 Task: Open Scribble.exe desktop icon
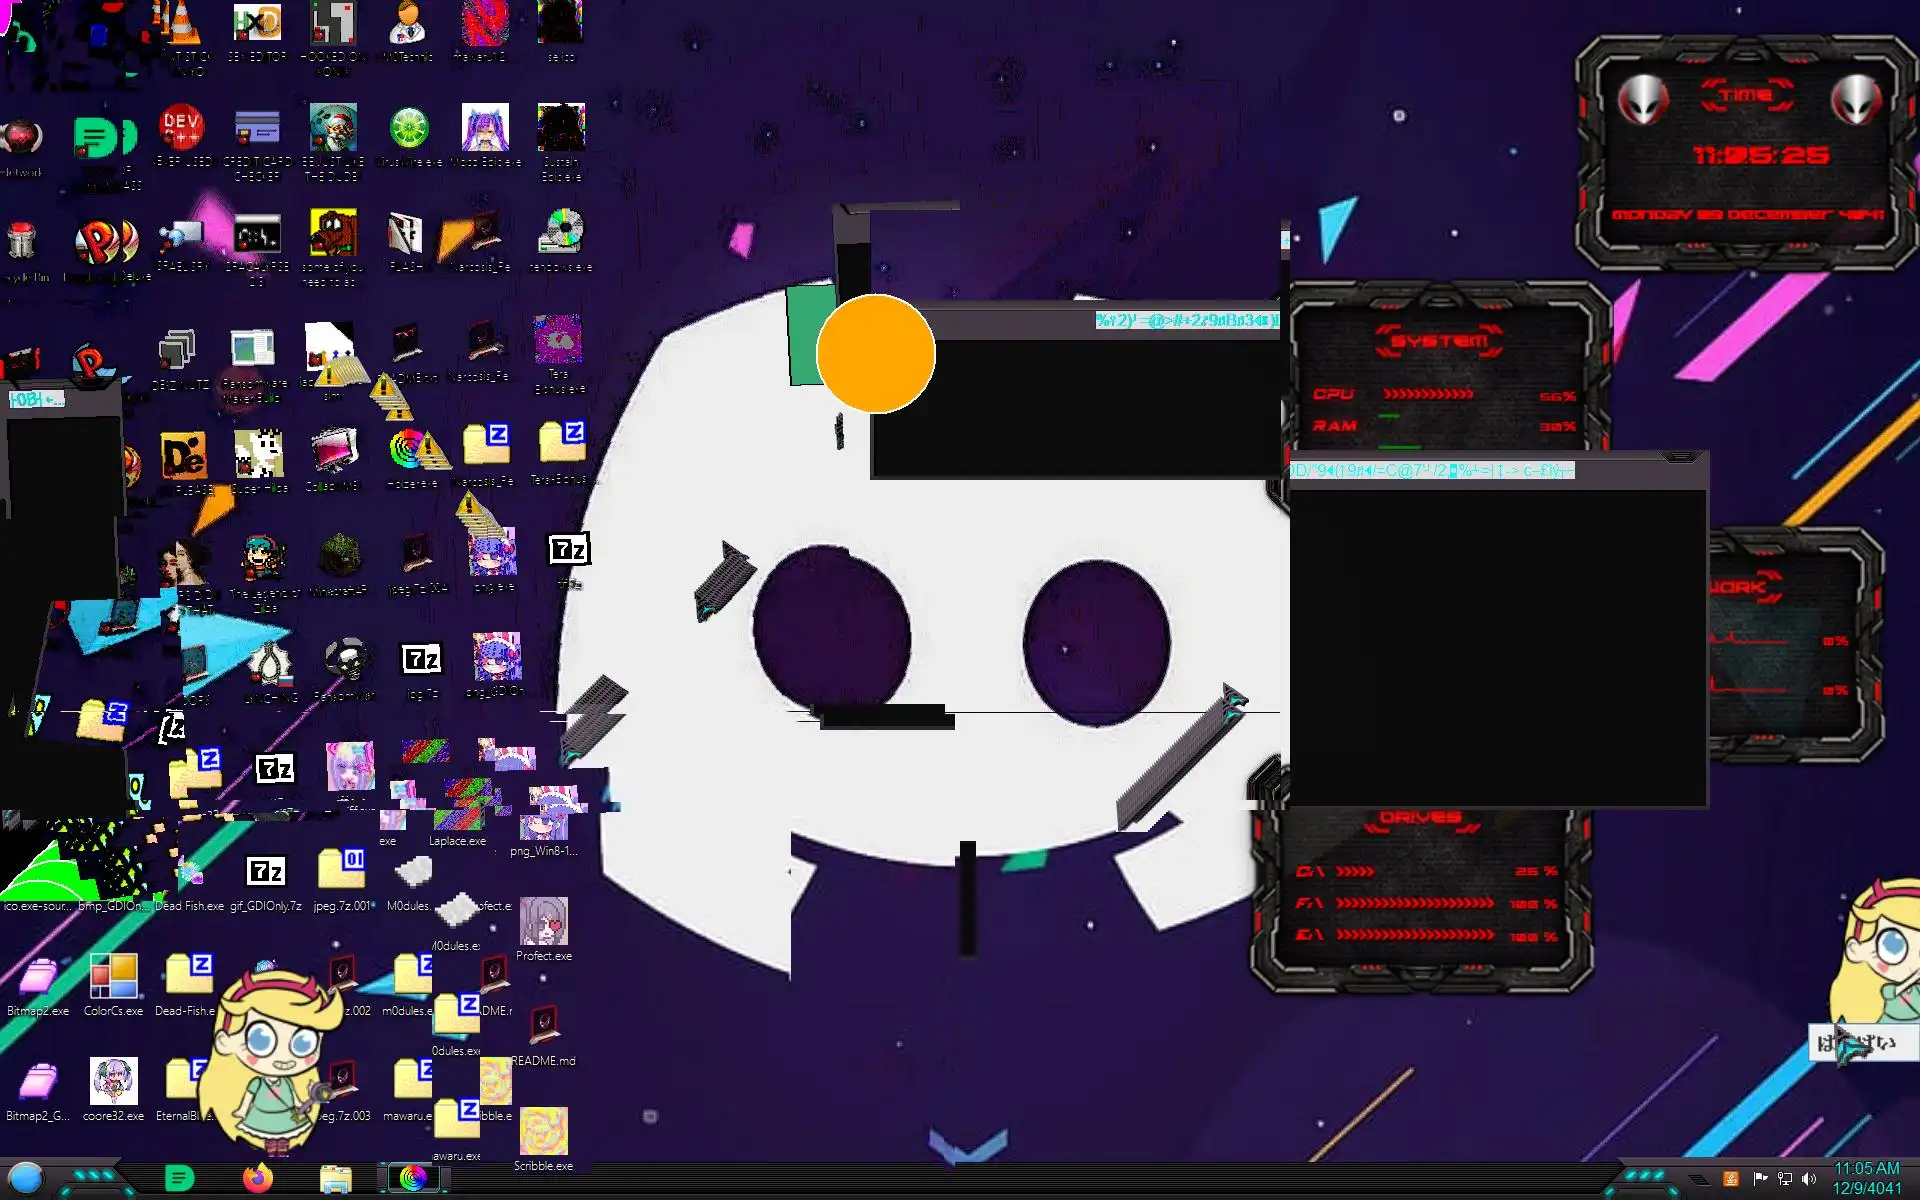click(x=543, y=1132)
